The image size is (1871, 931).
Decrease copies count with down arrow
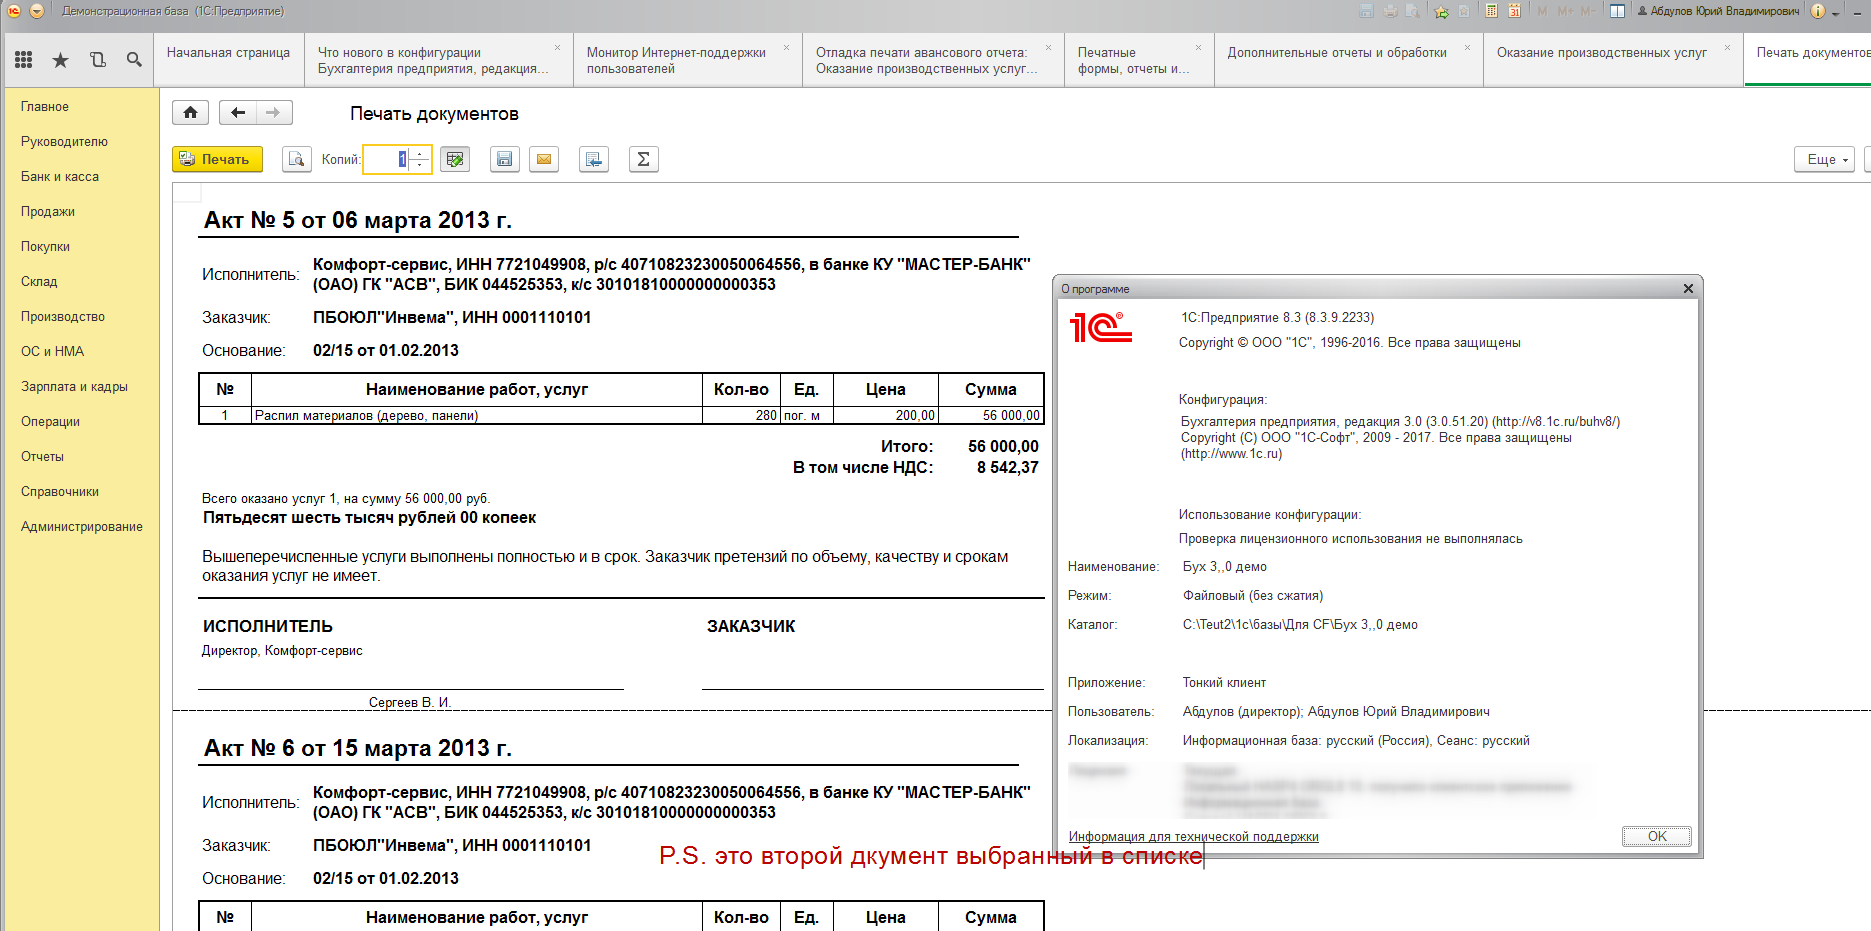[x=420, y=165]
